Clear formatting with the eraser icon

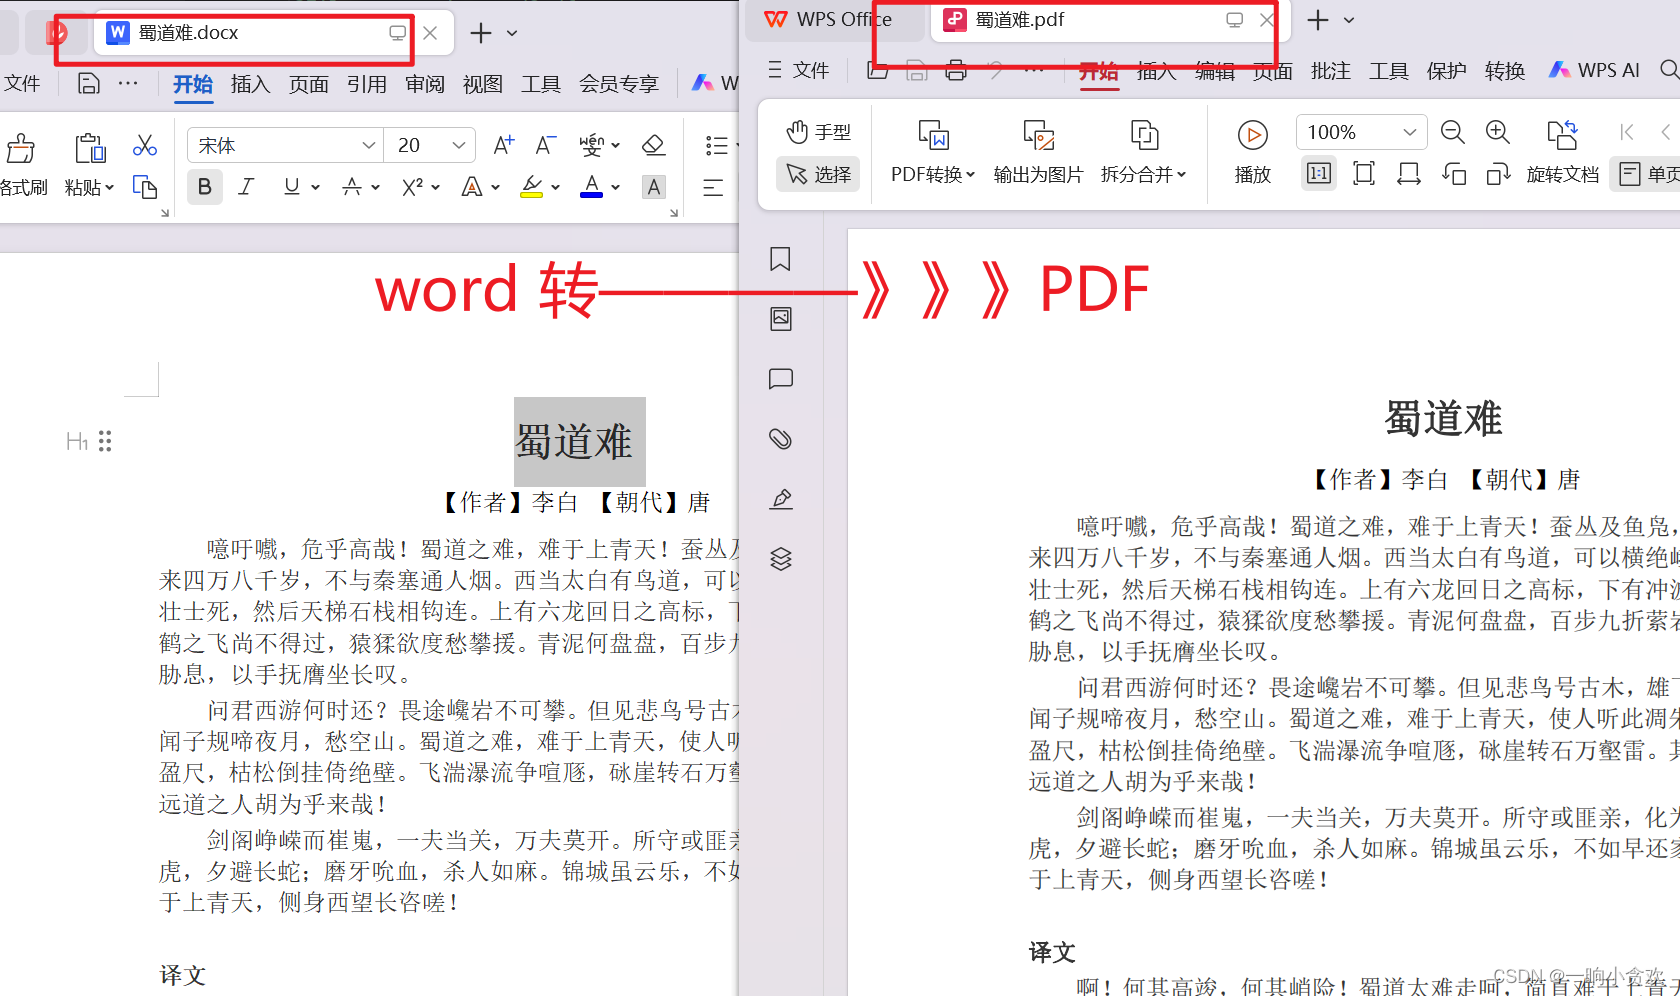[x=654, y=146]
